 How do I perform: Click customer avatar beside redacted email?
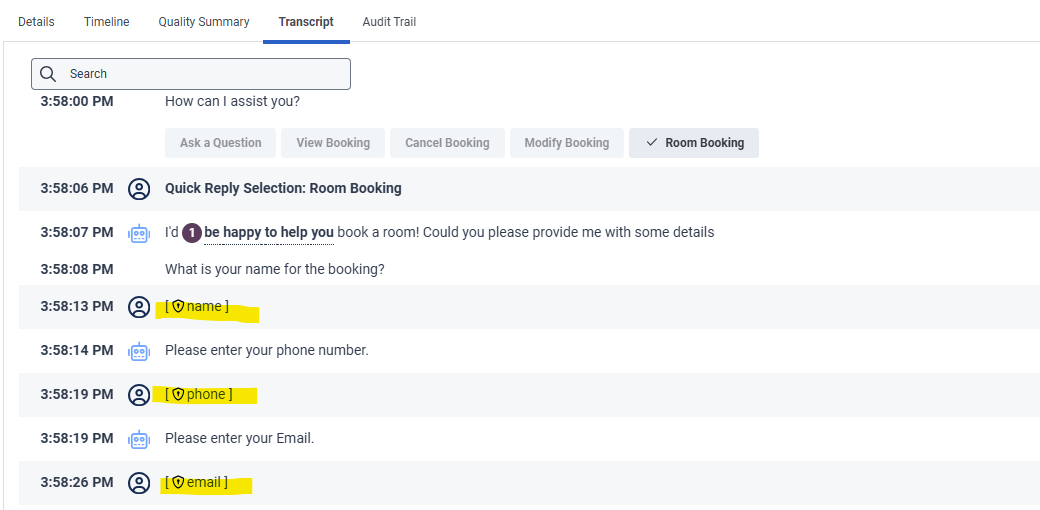coord(139,483)
